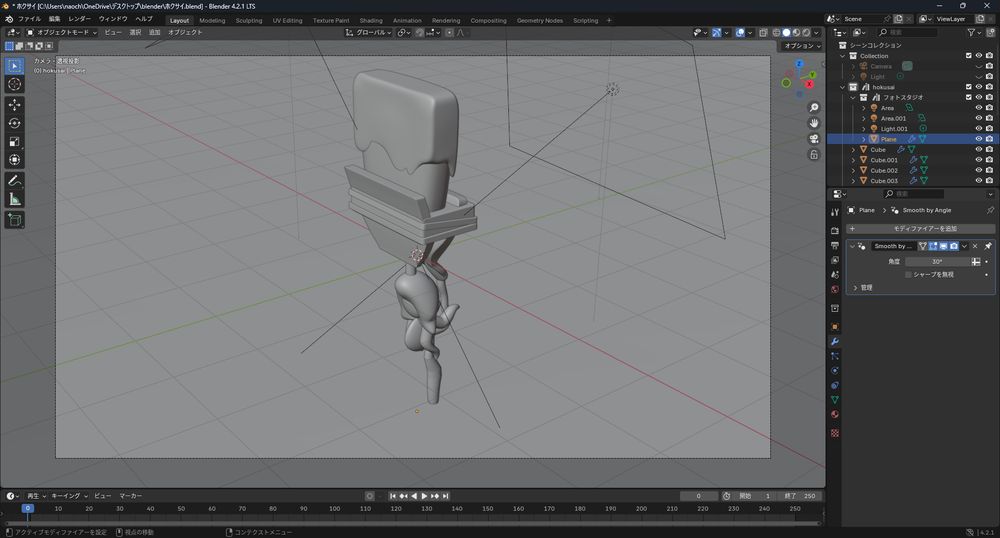
Task: Click the magnifier zoom icon in viewport
Action: pos(814,107)
